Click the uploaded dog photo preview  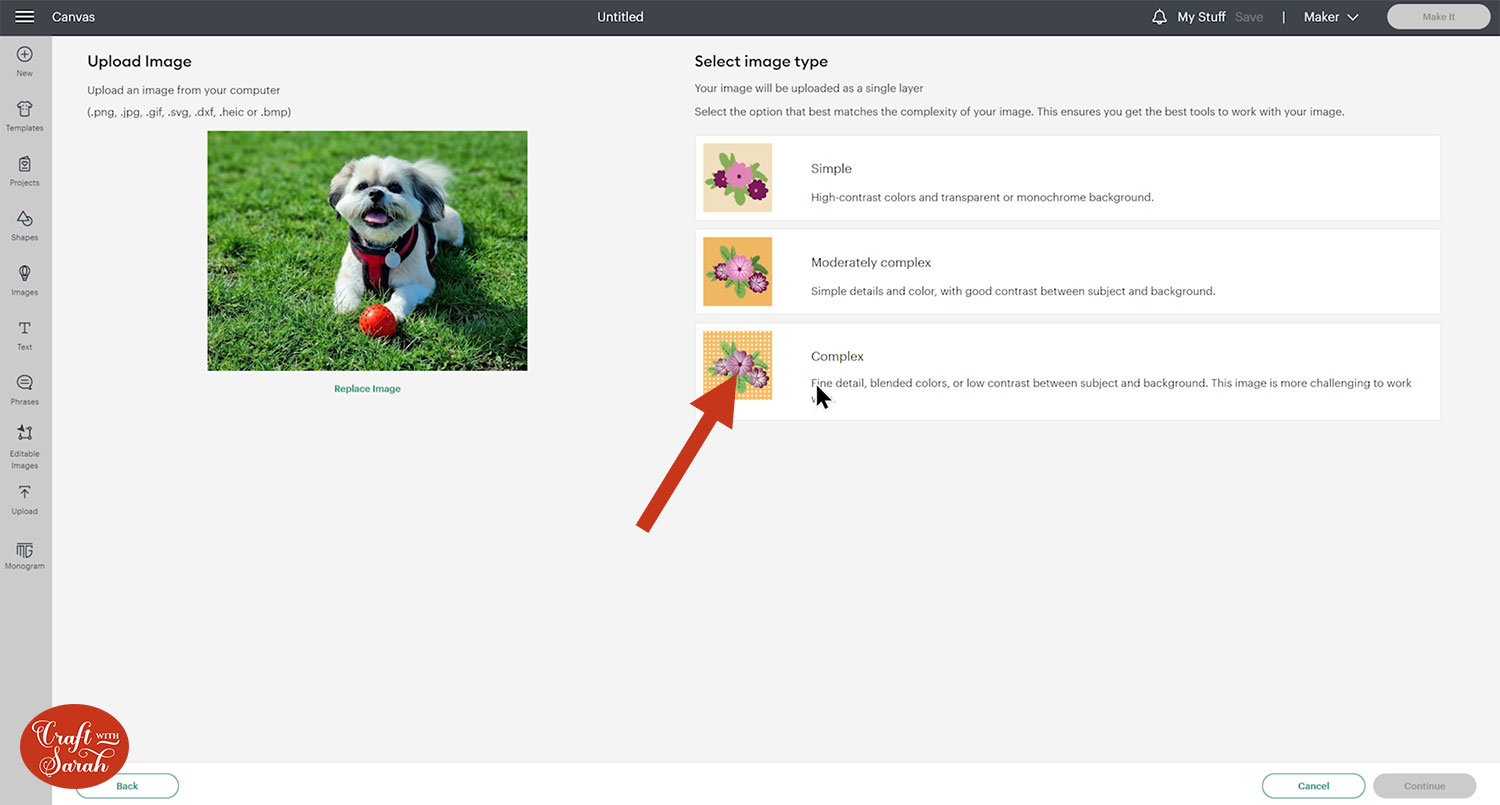[367, 251]
